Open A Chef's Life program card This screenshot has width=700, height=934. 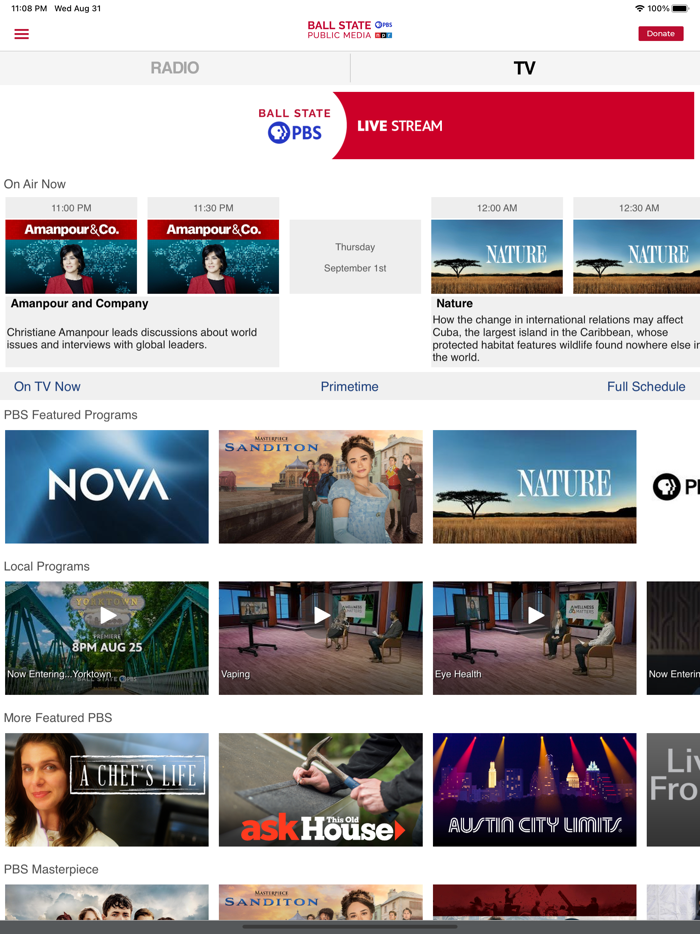pyautogui.click(x=107, y=790)
